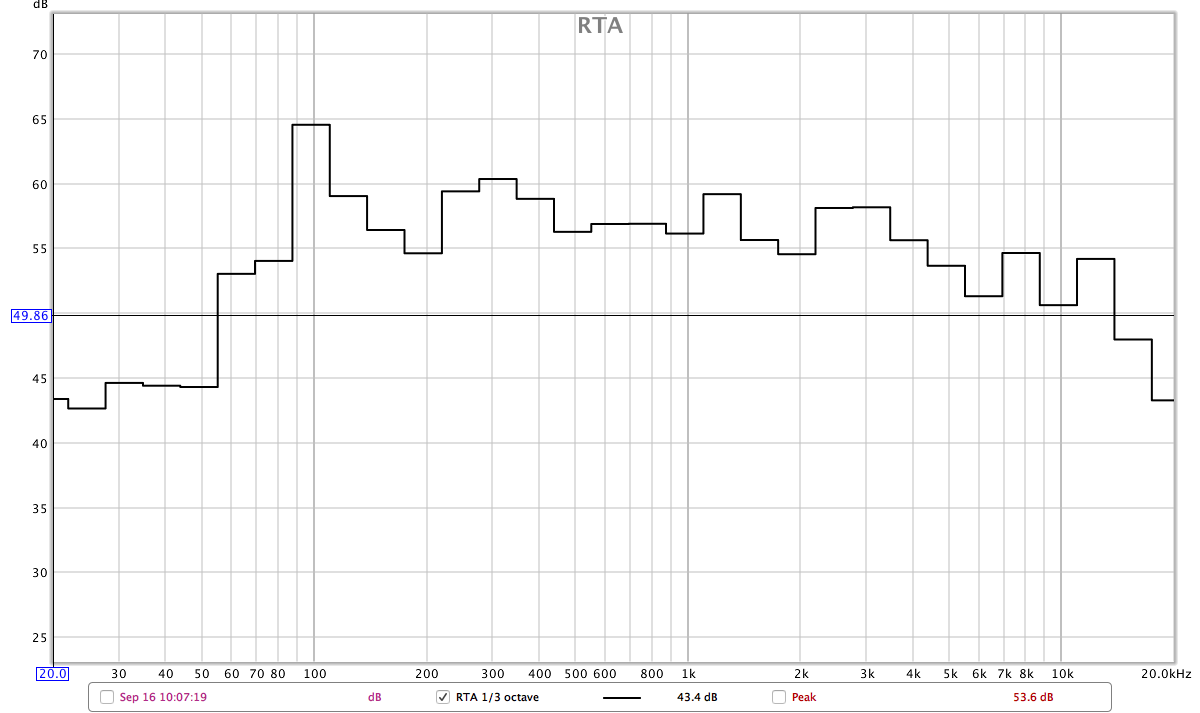Click the 20.0kHz axis end label
This screenshot has width=1200, height=713.
1168,674
